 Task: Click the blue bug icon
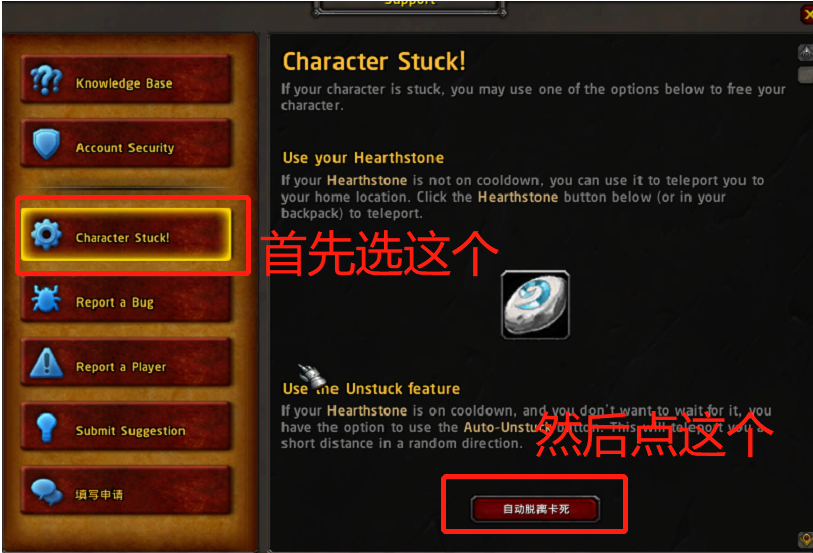click(46, 299)
